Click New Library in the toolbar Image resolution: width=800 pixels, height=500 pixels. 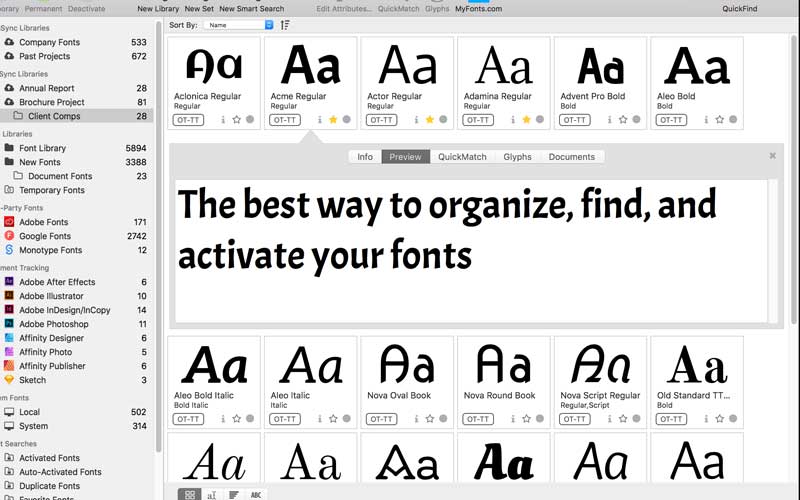[158, 9]
